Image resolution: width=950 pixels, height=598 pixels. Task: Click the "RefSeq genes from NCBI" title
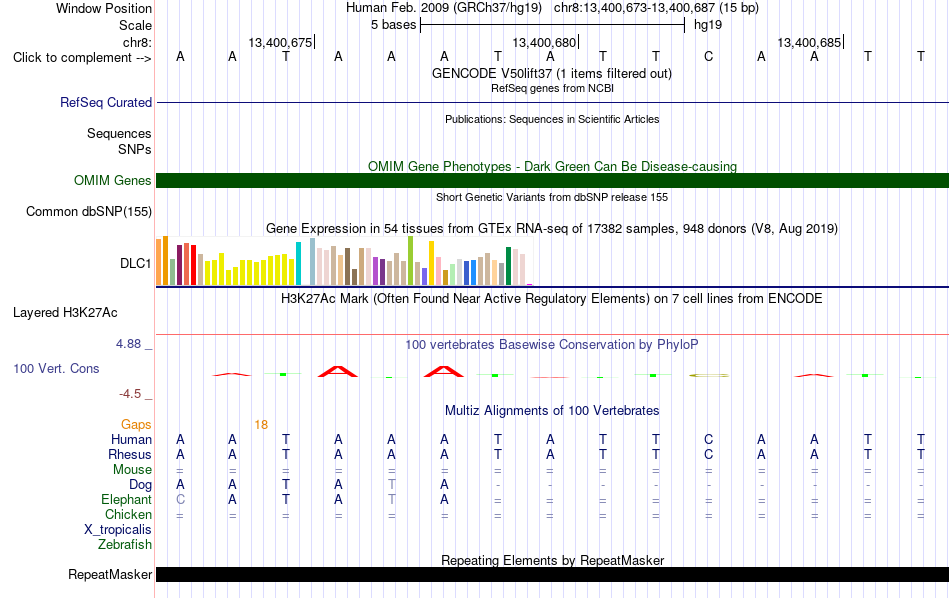[x=552, y=88]
